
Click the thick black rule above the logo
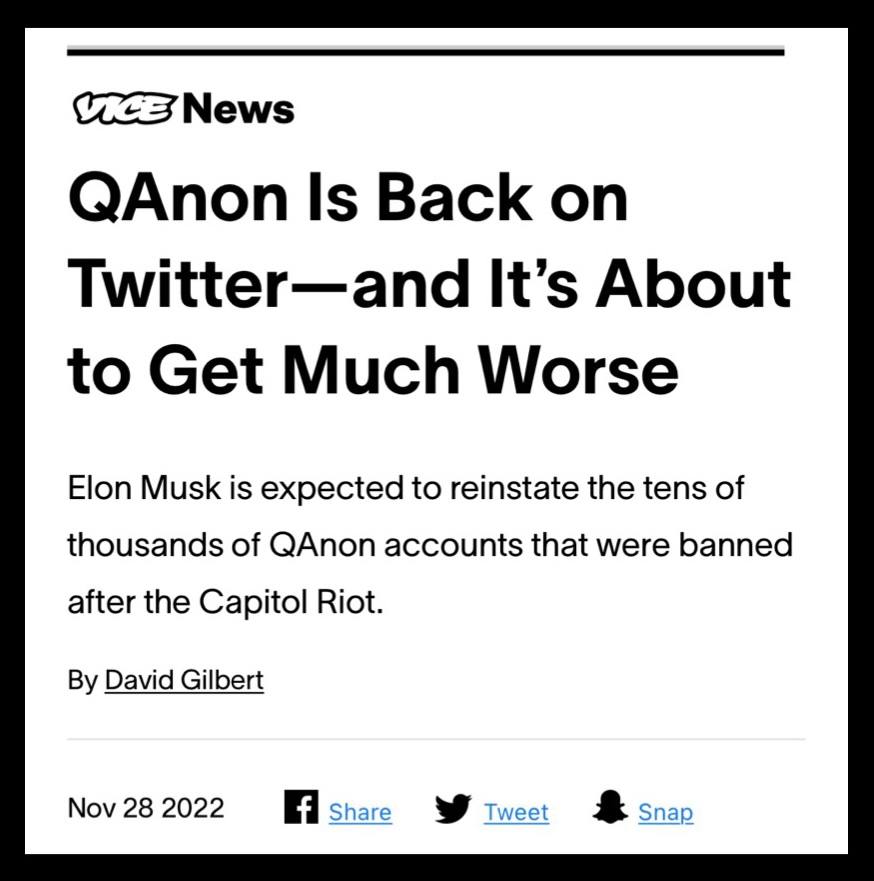click(x=425, y=51)
